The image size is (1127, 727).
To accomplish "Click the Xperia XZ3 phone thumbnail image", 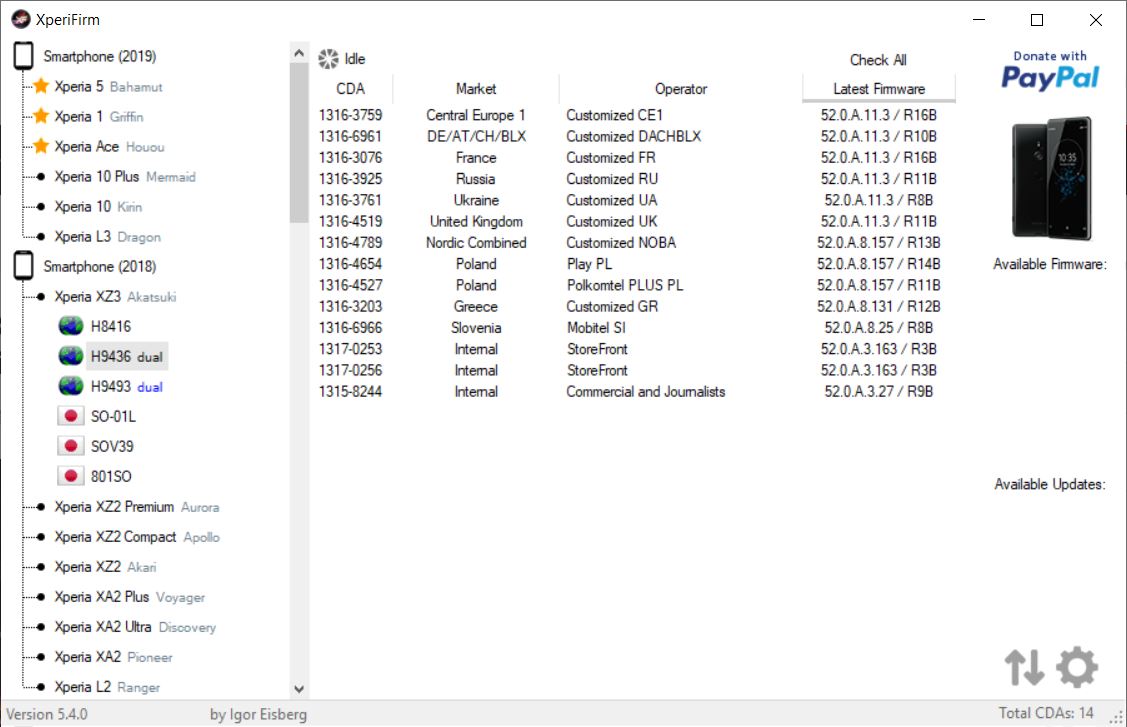I will [1050, 180].
